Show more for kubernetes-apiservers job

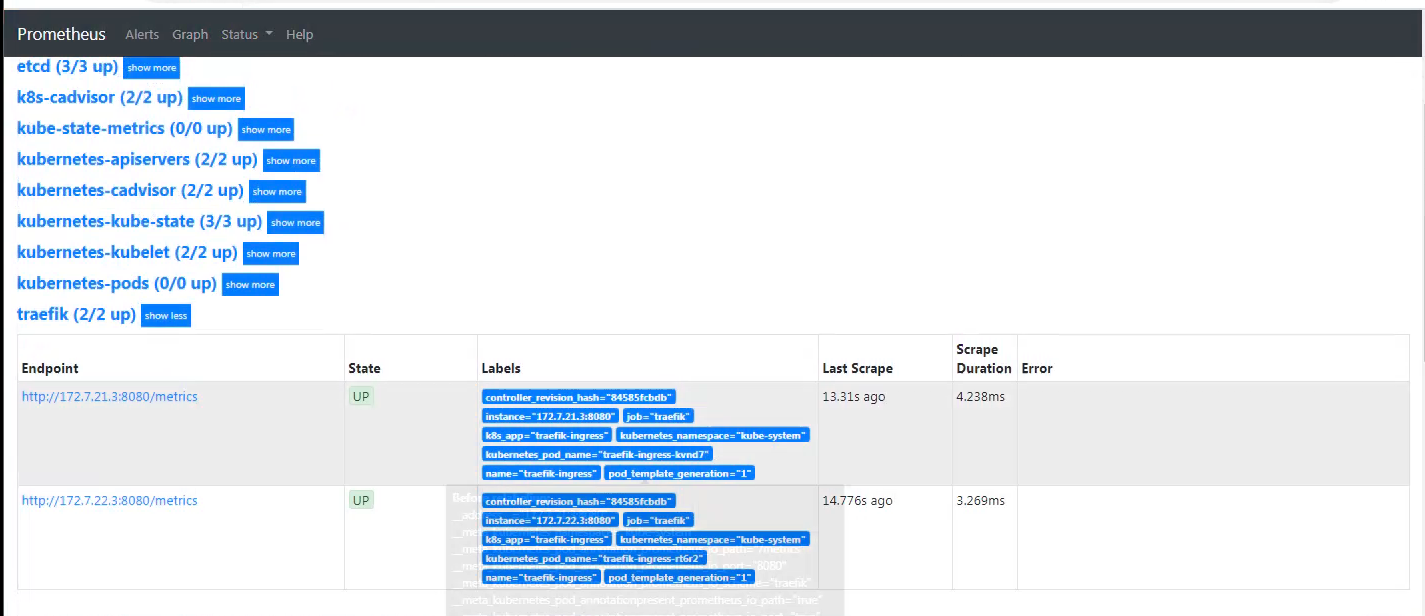[x=291, y=161]
